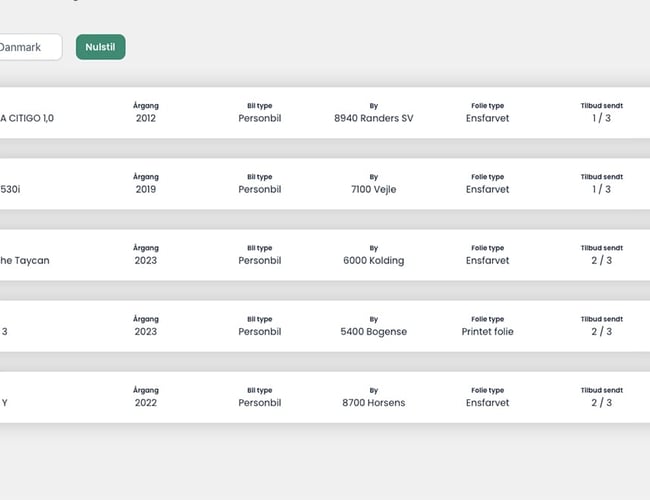Select the 530i car row title

point(10,189)
